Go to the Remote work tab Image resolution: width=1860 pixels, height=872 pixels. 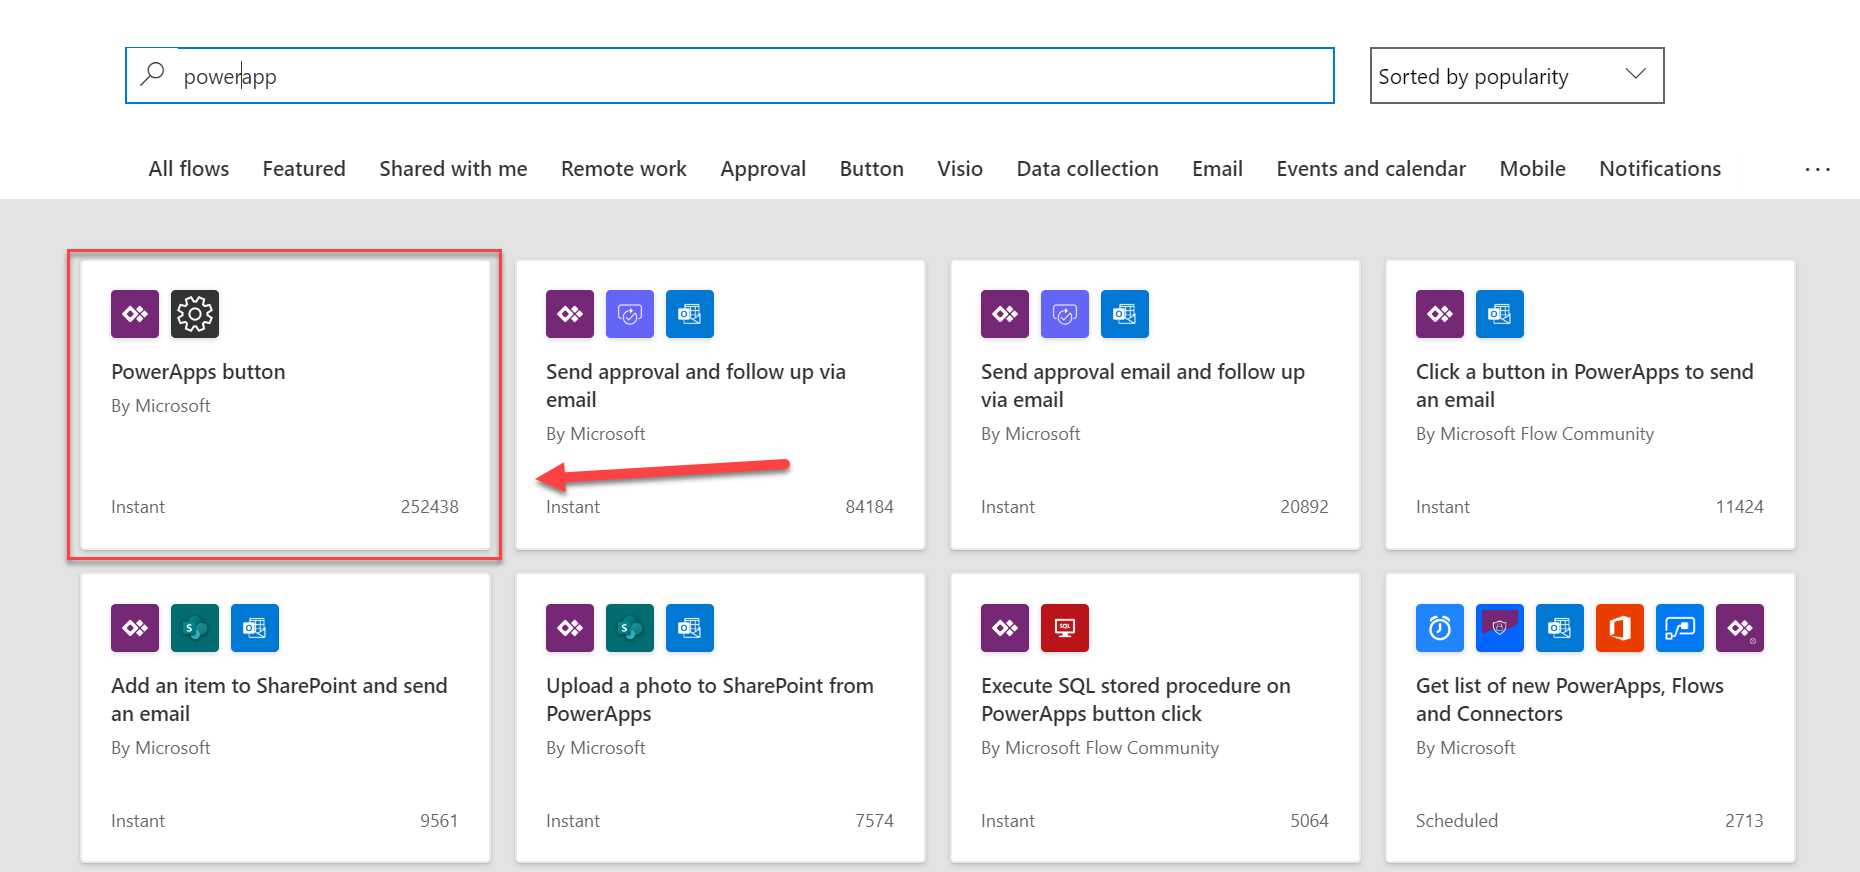click(x=624, y=169)
